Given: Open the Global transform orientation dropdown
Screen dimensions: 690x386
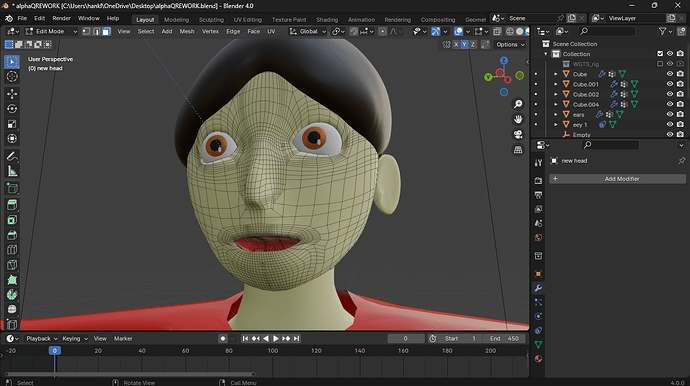Looking at the screenshot, I should tap(308, 31).
